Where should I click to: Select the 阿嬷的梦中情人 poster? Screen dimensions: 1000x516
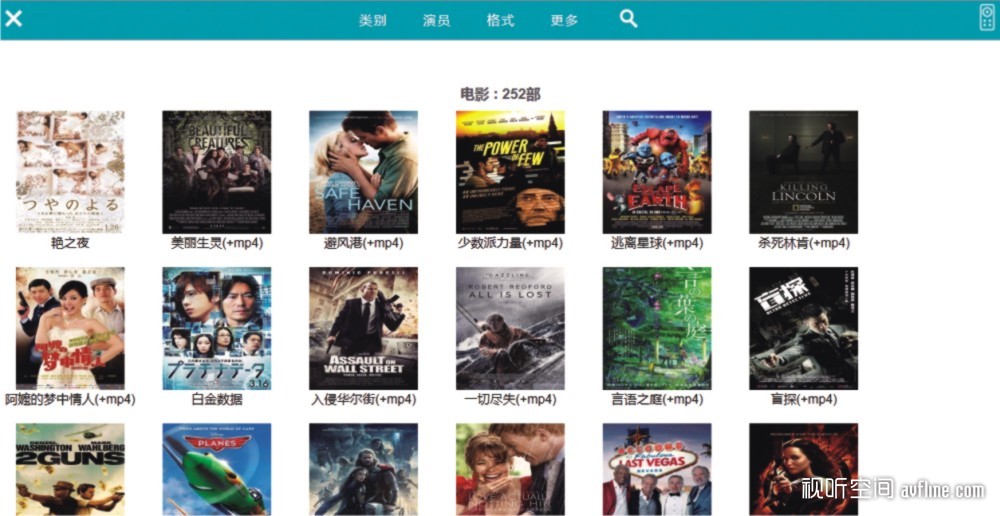[70, 328]
